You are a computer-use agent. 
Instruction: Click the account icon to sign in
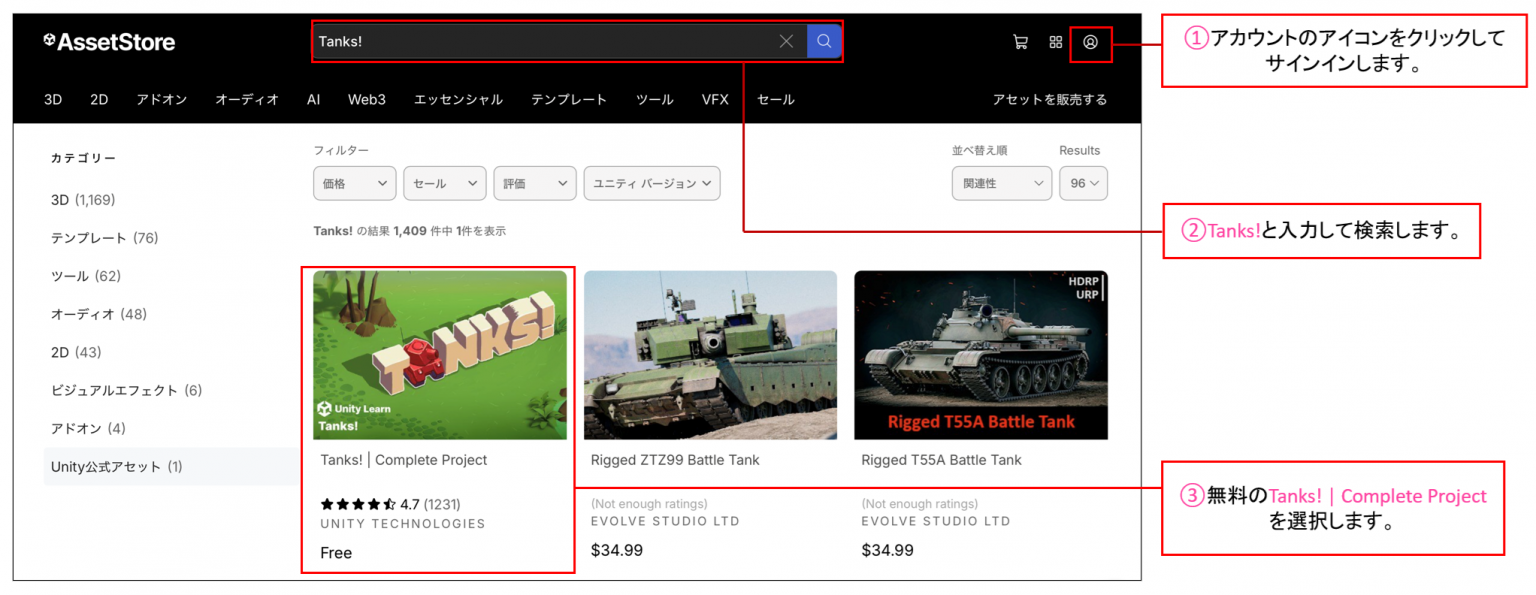[x=1092, y=43]
